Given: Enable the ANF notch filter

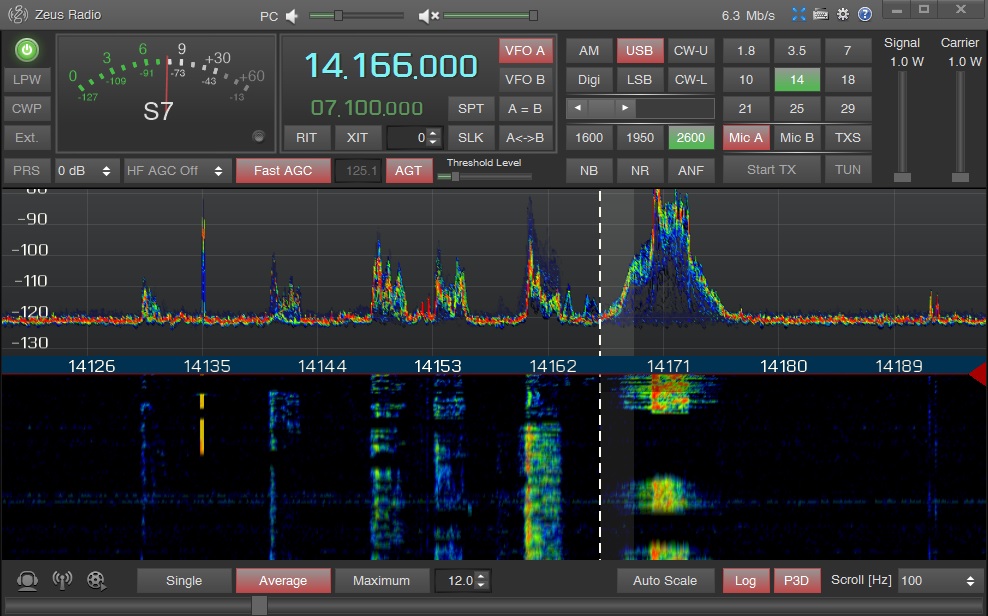Looking at the screenshot, I should point(691,170).
